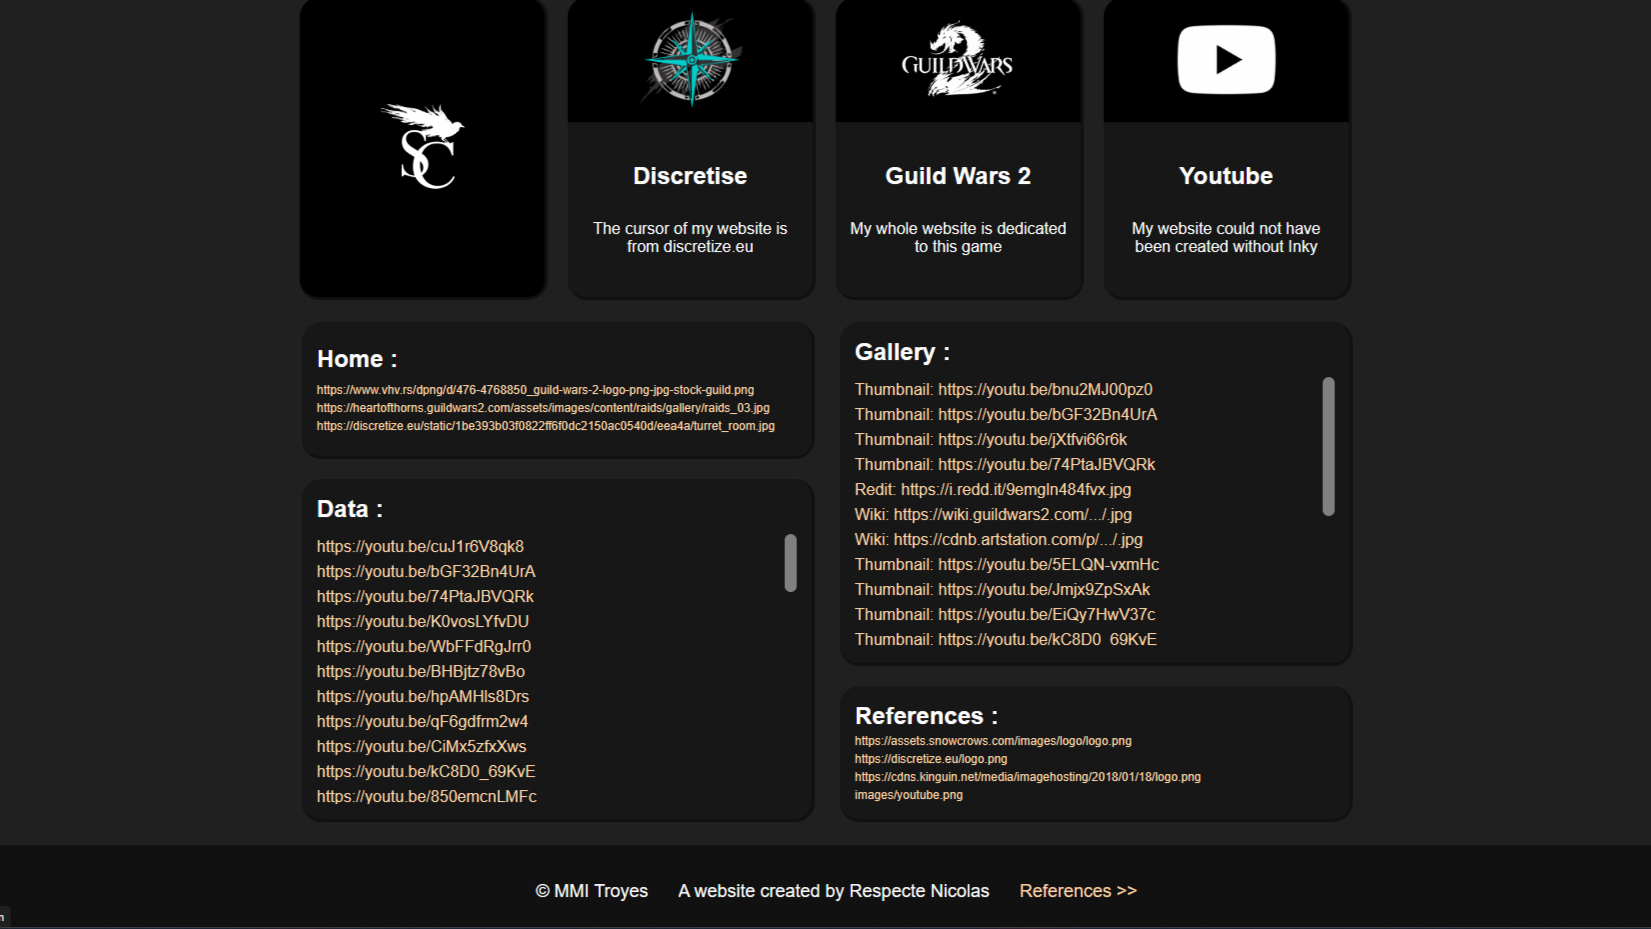Open the cdnb.artstation.com gallery link
The image size is (1651, 929).
coord(1017,540)
